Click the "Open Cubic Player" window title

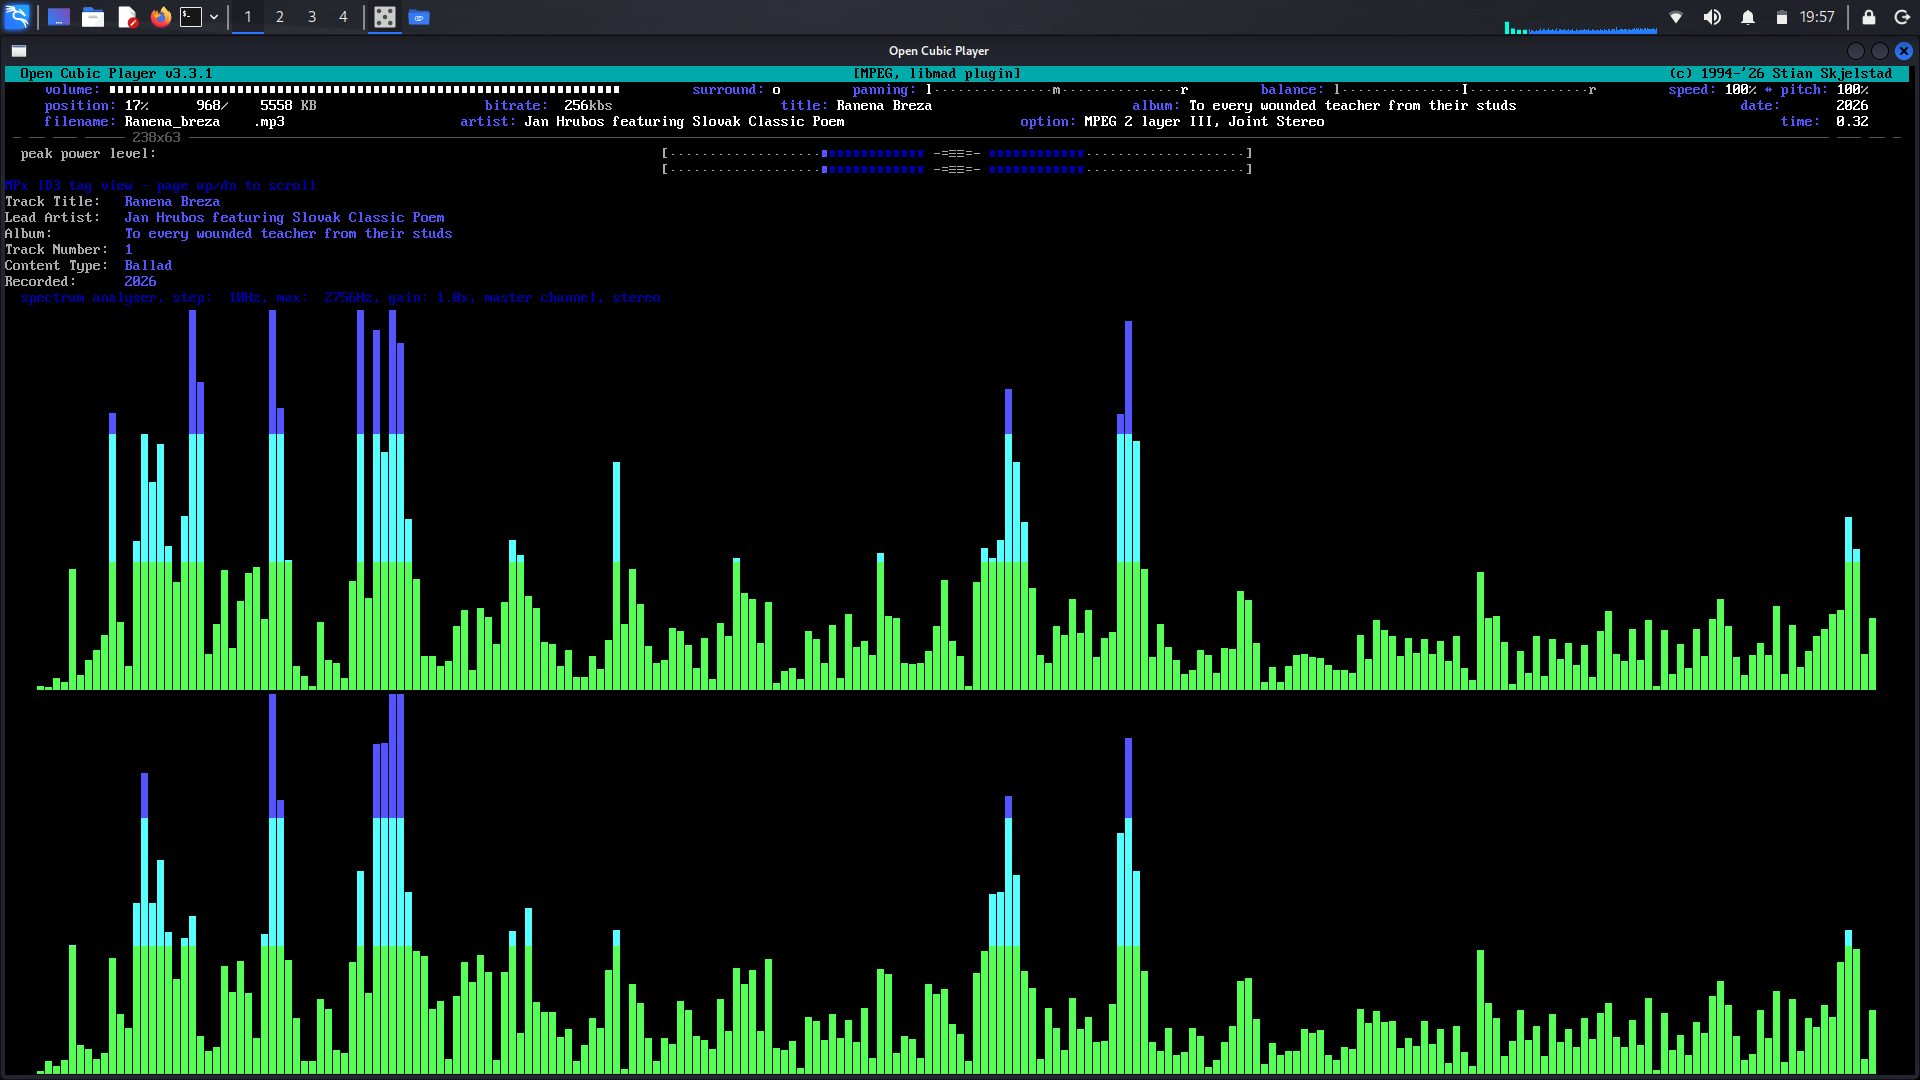click(939, 51)
